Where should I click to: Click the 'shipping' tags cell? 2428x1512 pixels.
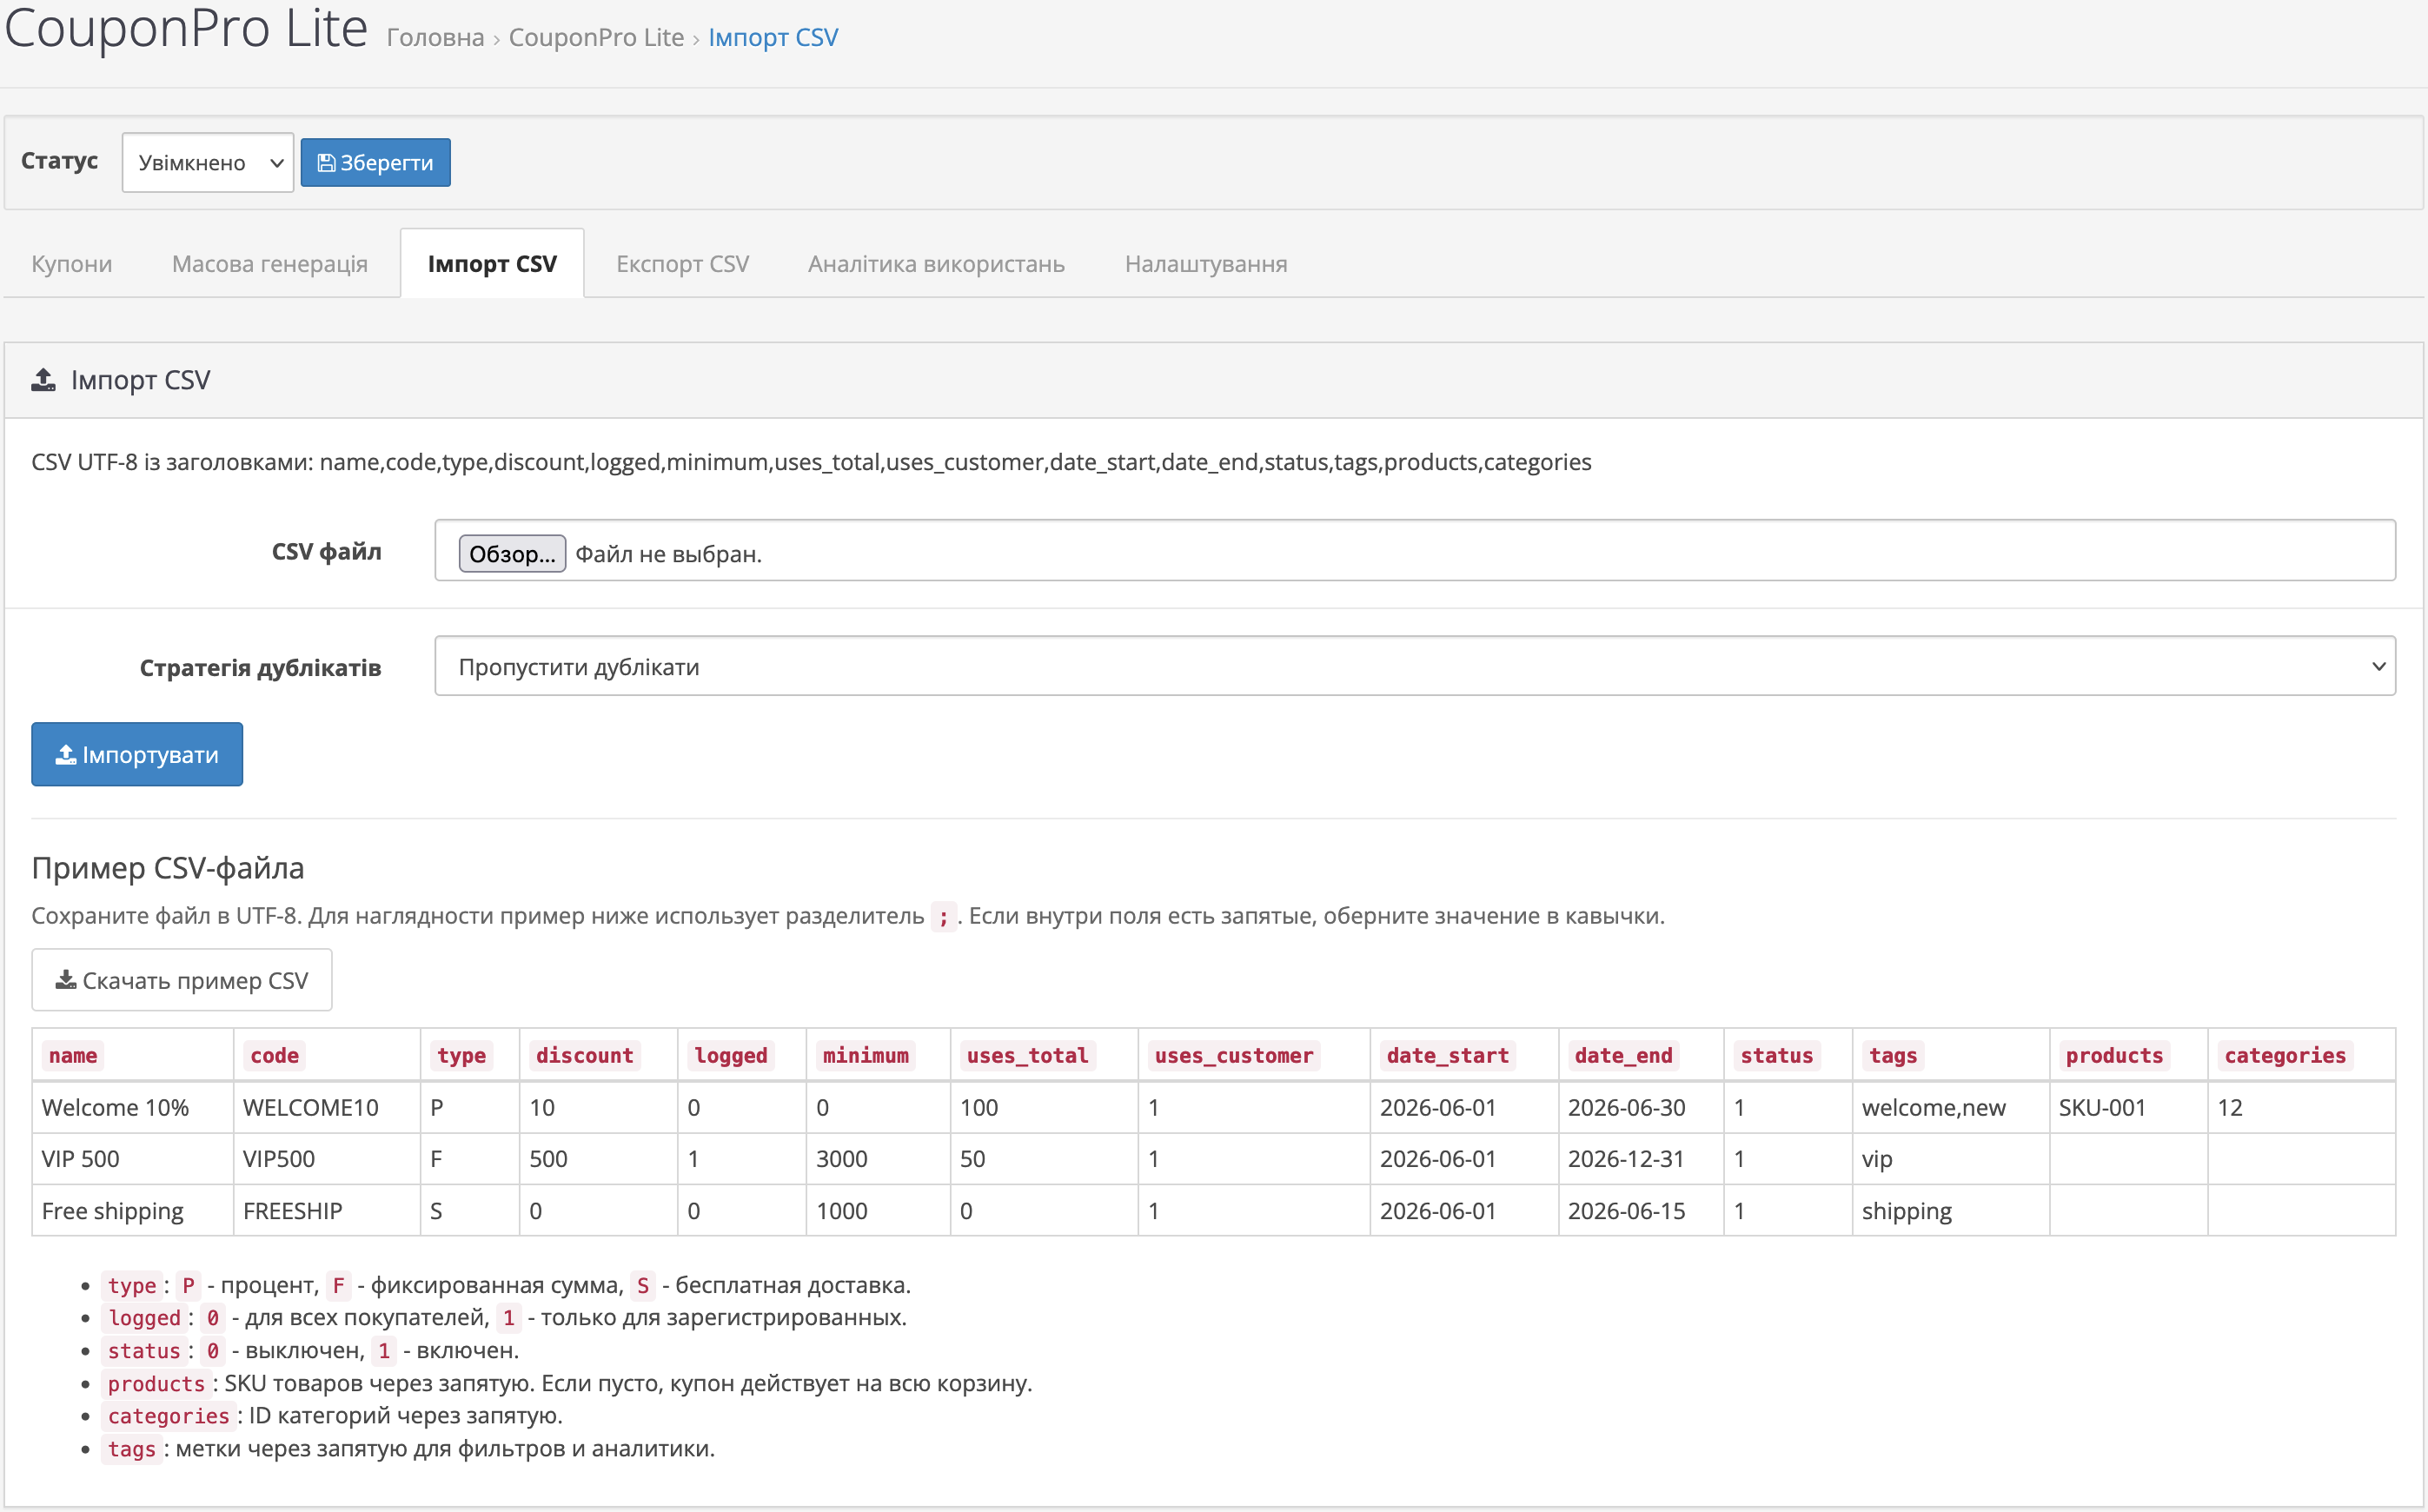[1951, 1210]
